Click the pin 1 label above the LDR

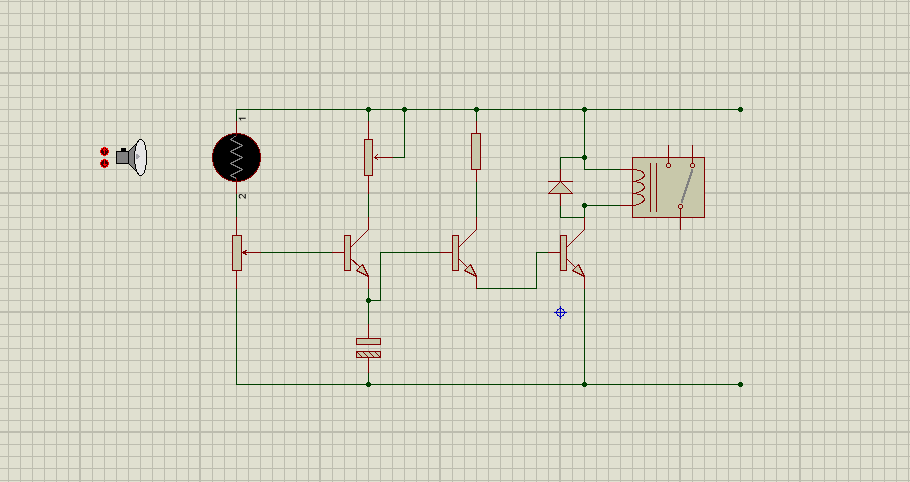[243, 119]
